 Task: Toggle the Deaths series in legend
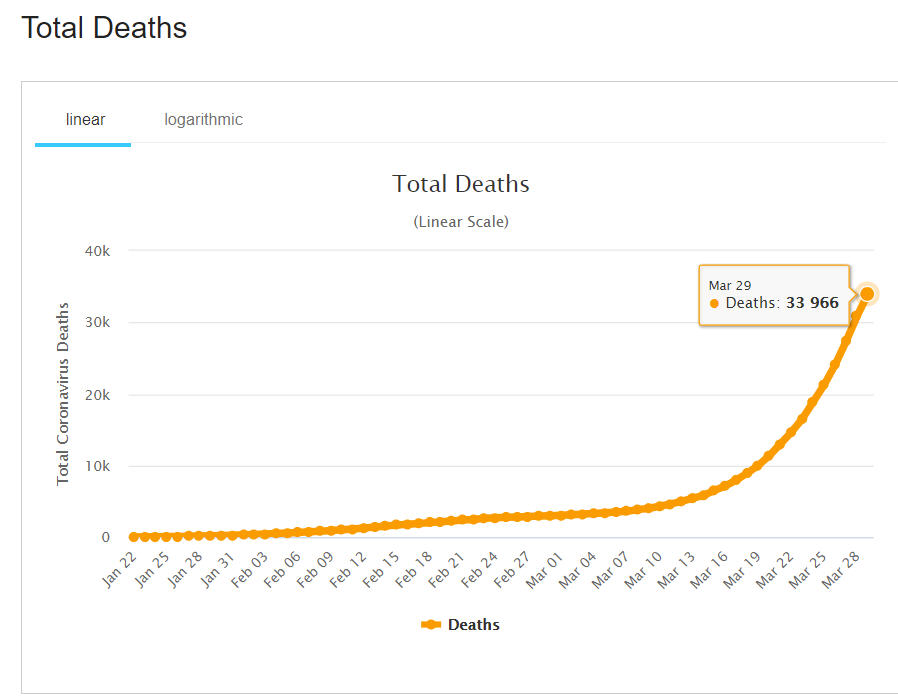[x=473, y=625]
